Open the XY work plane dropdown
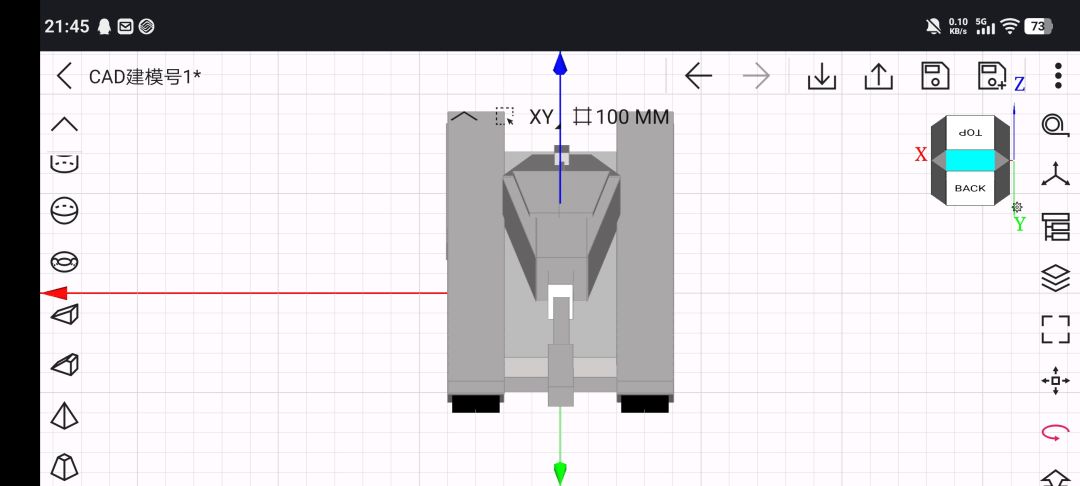The height and width of the screenshot is (486, 1080). (543, 117)
